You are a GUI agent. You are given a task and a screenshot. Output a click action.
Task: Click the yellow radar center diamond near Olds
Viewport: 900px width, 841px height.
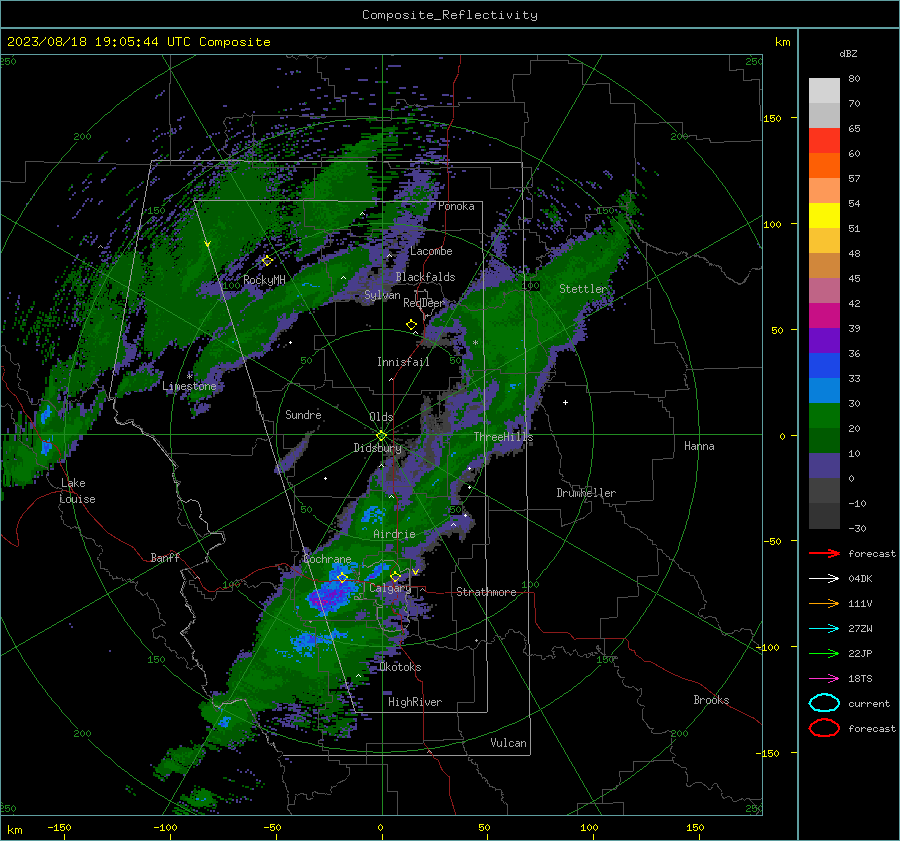[x=382, y=436]
